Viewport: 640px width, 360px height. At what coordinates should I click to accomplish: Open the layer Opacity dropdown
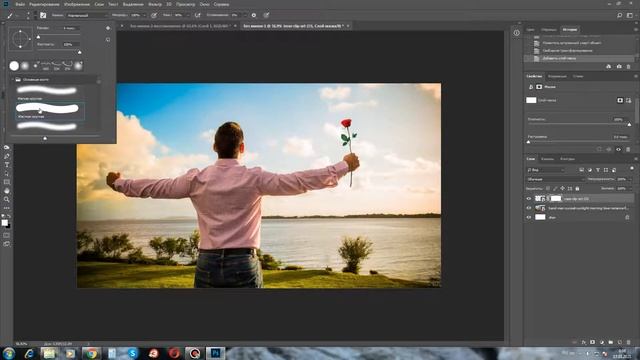tap(630, 179)
